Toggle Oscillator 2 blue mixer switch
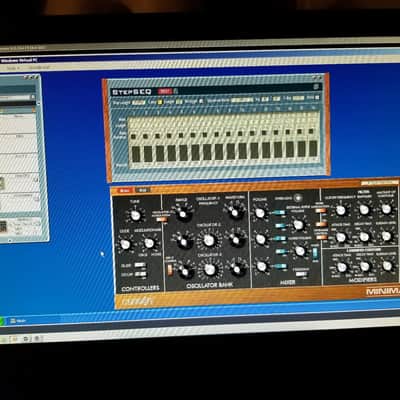Viewport: 400px width, 400px height. pyautogui.click(x=280, y=239)
